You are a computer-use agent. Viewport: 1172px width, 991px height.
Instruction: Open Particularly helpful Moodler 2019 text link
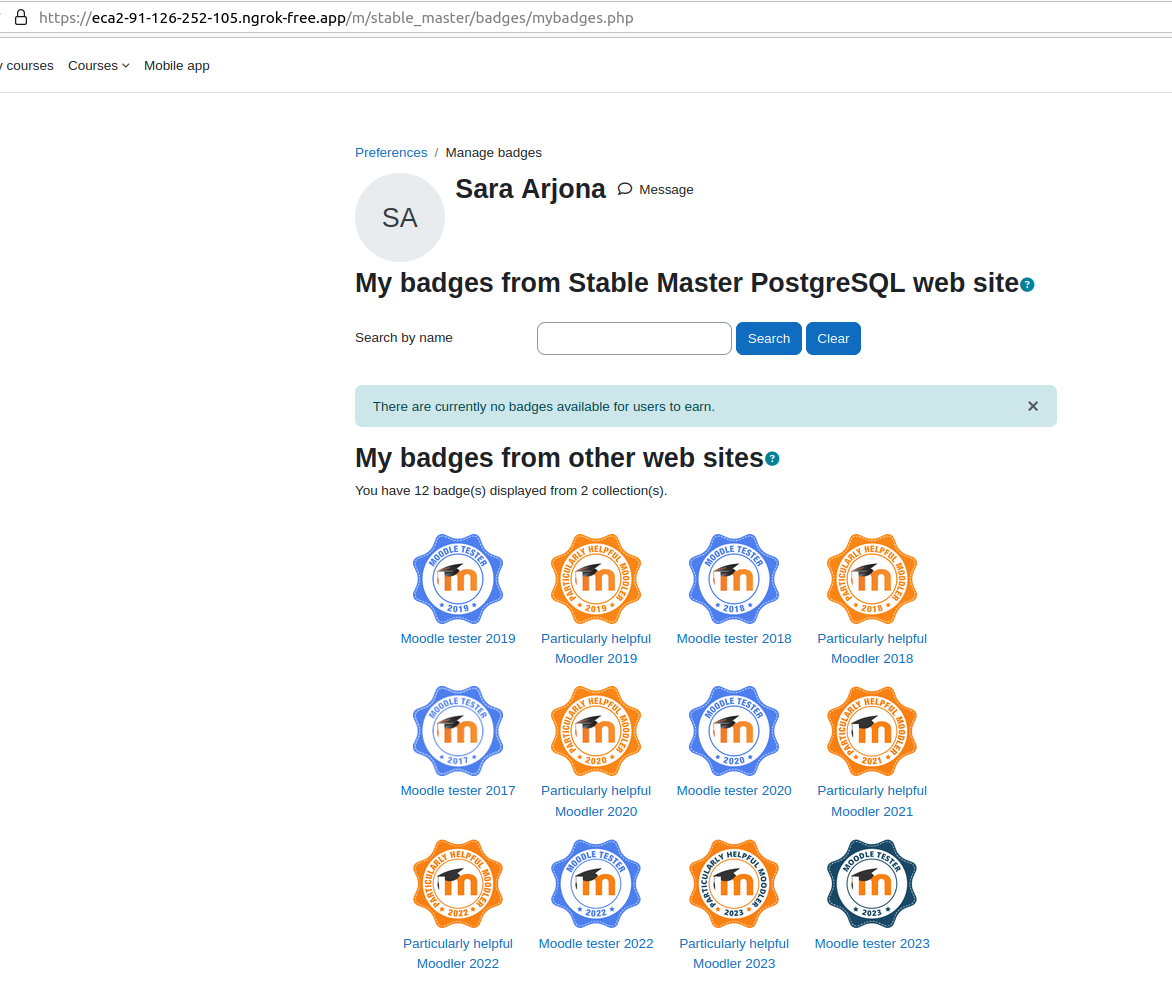click(x=596, y=649)
